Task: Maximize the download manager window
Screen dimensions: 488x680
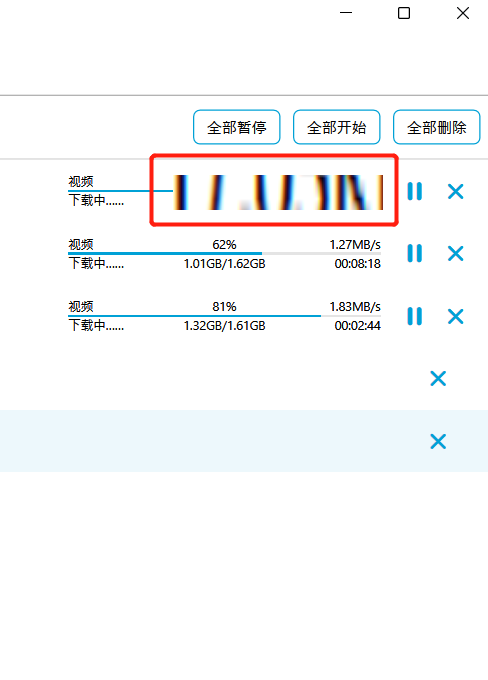Action: (404, 13)
